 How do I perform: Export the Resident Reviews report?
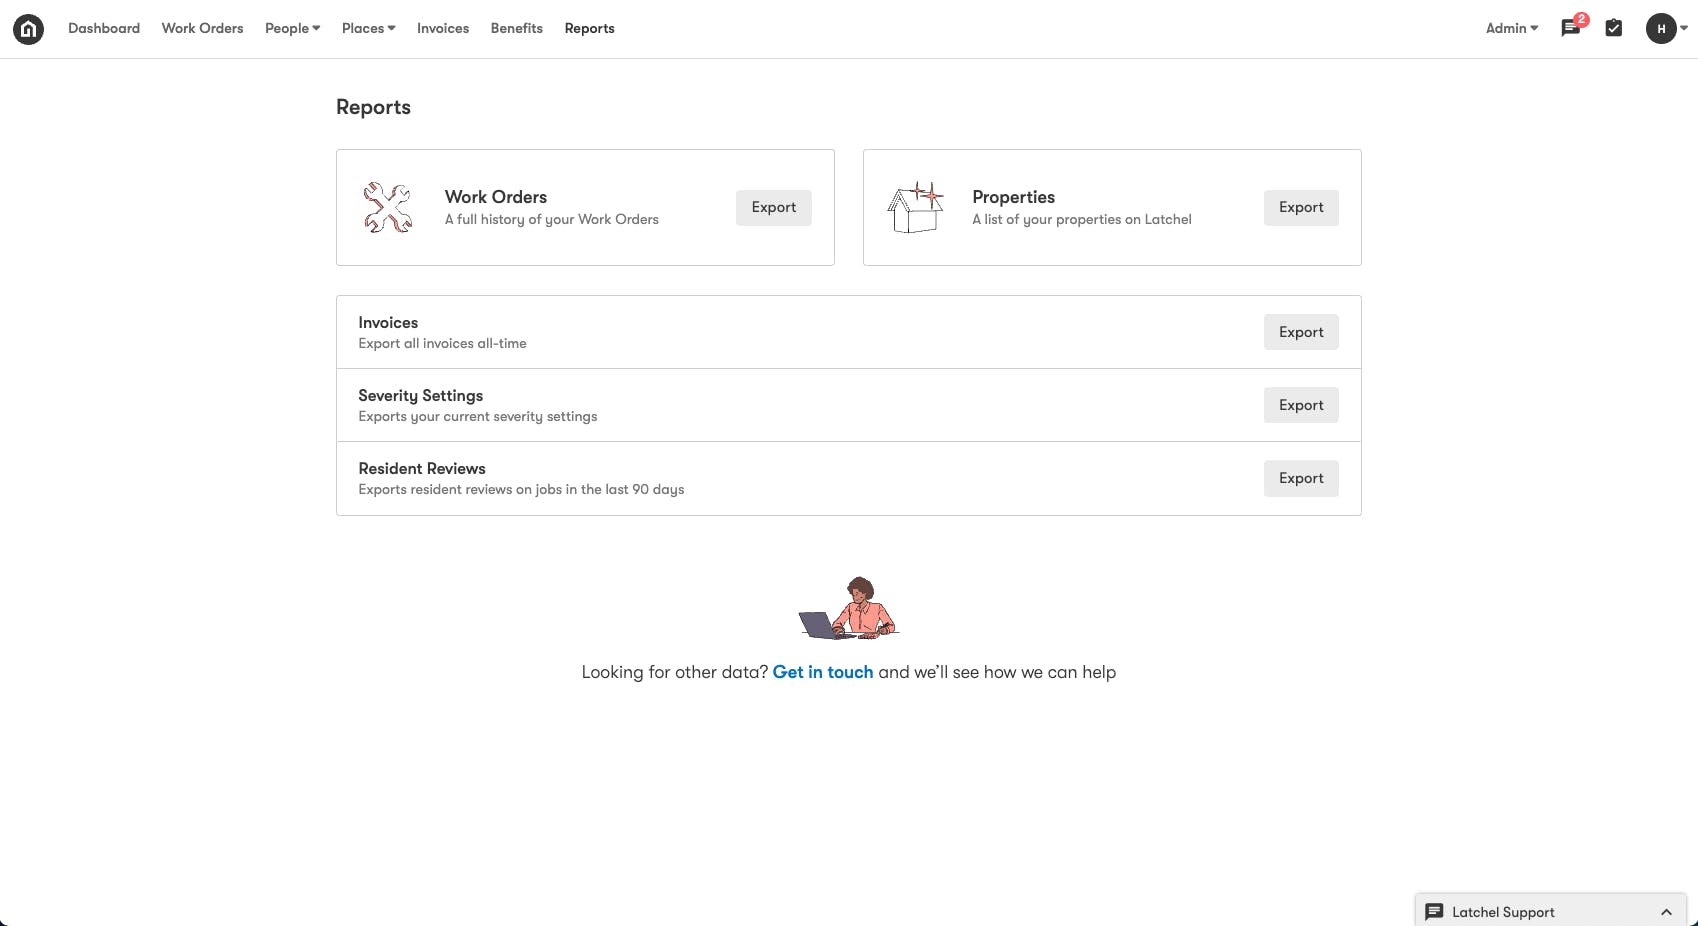[x=1300, y=478]
